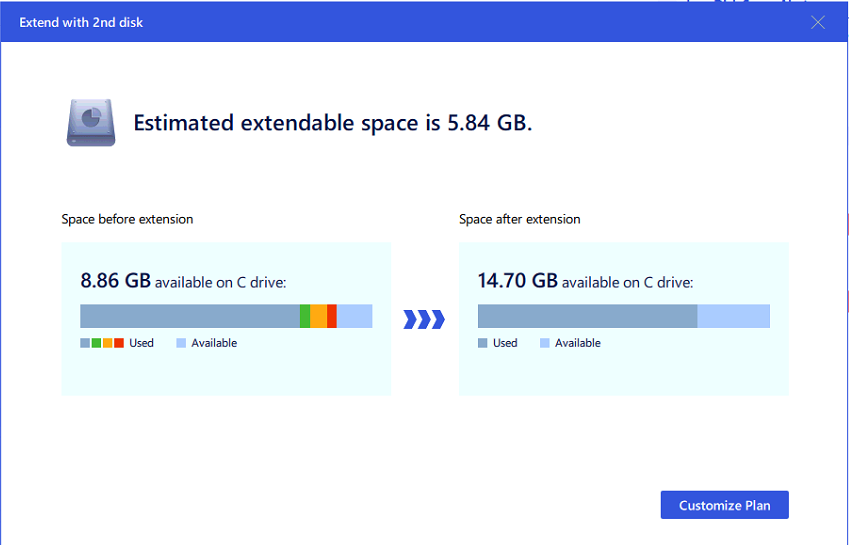Click the Available legend swatch under before-extension bar
The image size is (849, 545).
[181, 343]
